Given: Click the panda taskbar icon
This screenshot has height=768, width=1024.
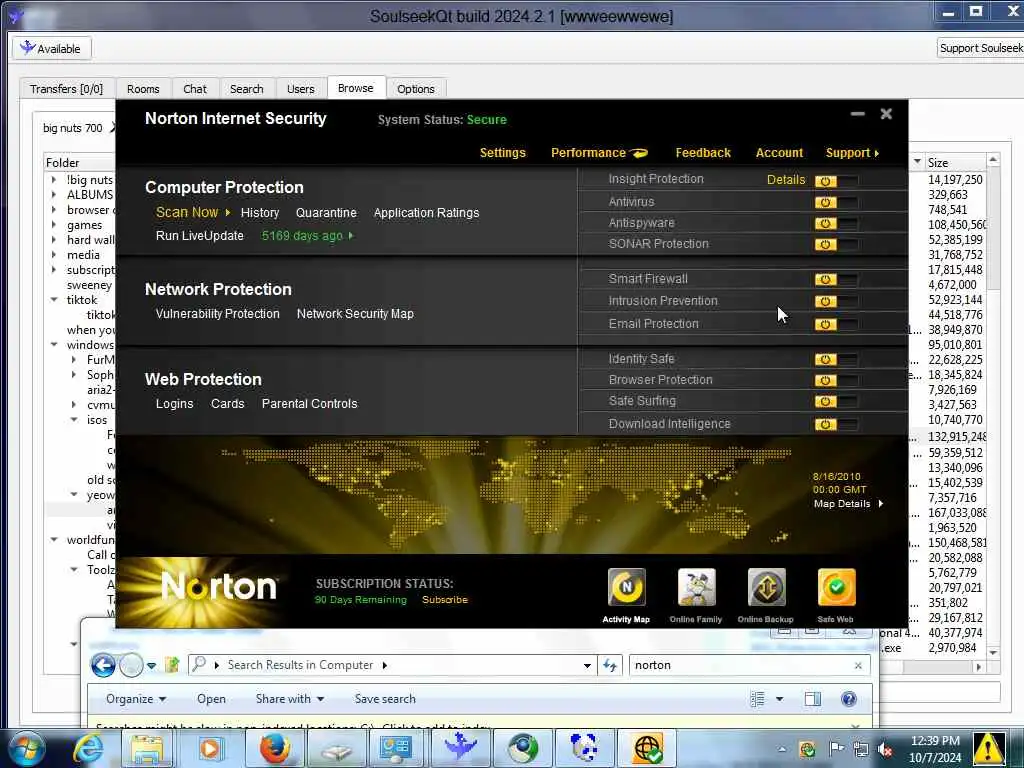Looking at the screenshot, I should point(583,748).
